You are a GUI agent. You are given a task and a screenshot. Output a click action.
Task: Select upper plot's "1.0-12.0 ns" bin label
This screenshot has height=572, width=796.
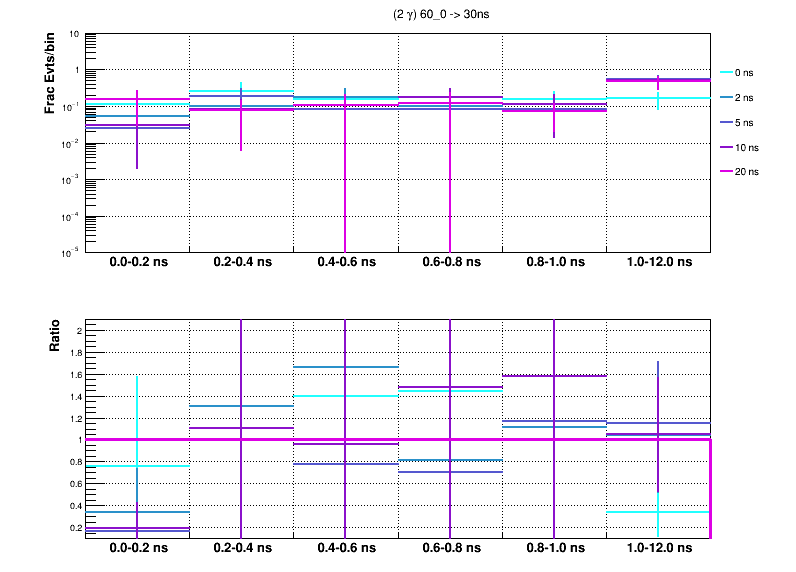click(x=658, y=262)
